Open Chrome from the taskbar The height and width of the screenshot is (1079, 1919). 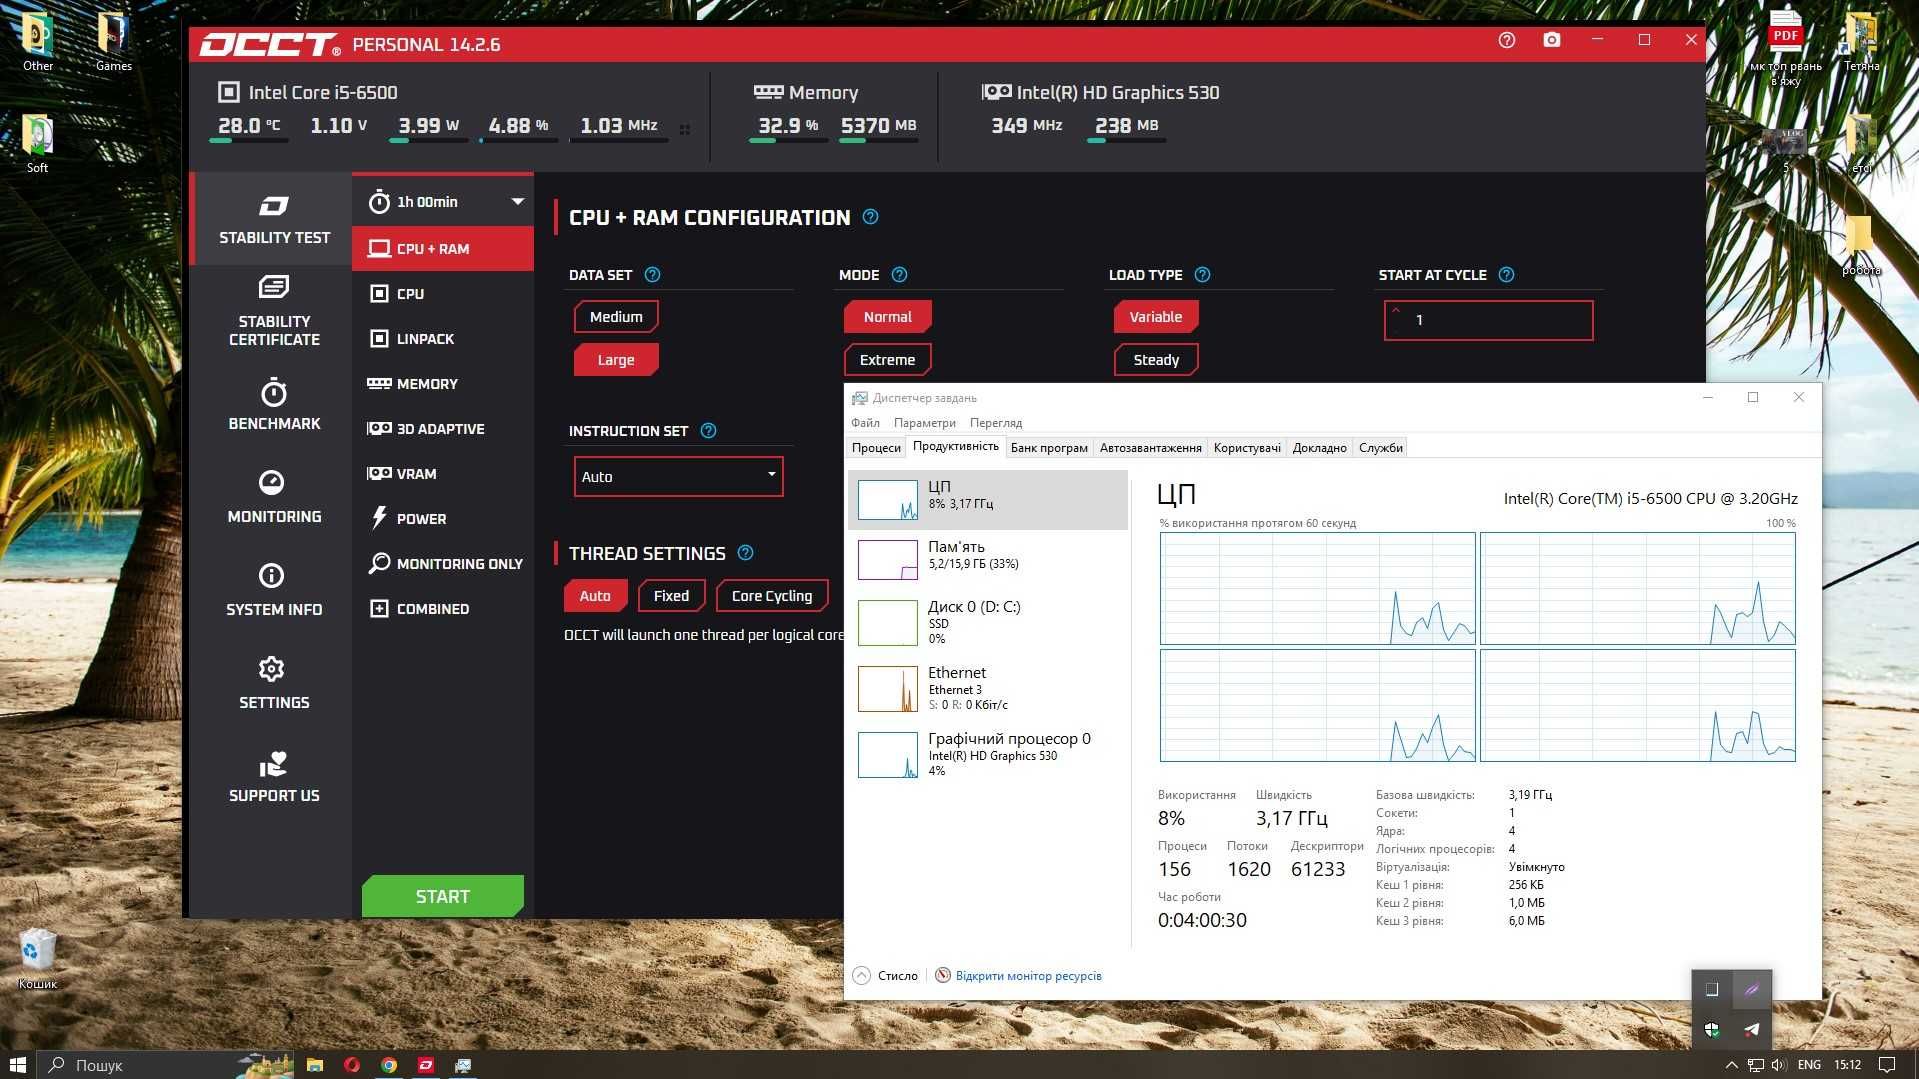pyautogui.click(x=389, y=1065)
